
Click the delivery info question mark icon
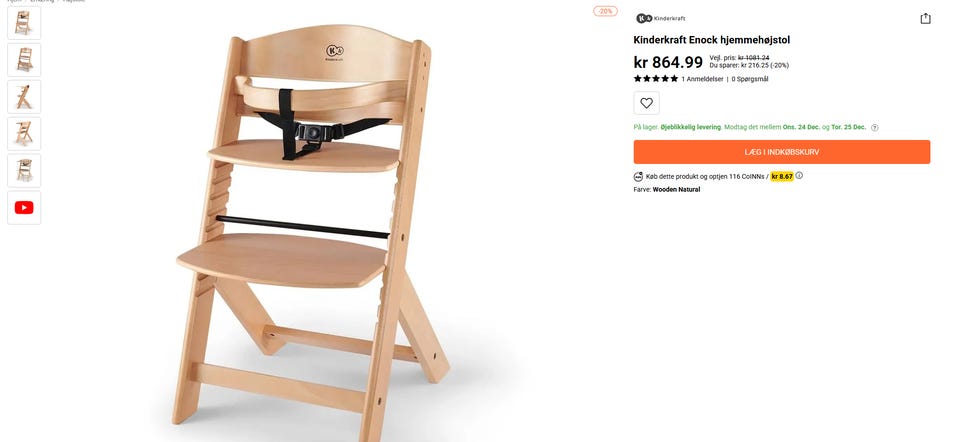click(x=874, y=127)
